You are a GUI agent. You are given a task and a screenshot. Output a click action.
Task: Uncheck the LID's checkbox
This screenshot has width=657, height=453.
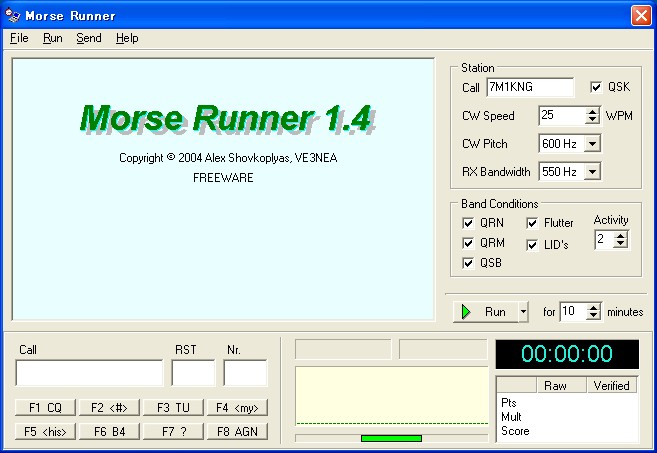tap(532, 245)
